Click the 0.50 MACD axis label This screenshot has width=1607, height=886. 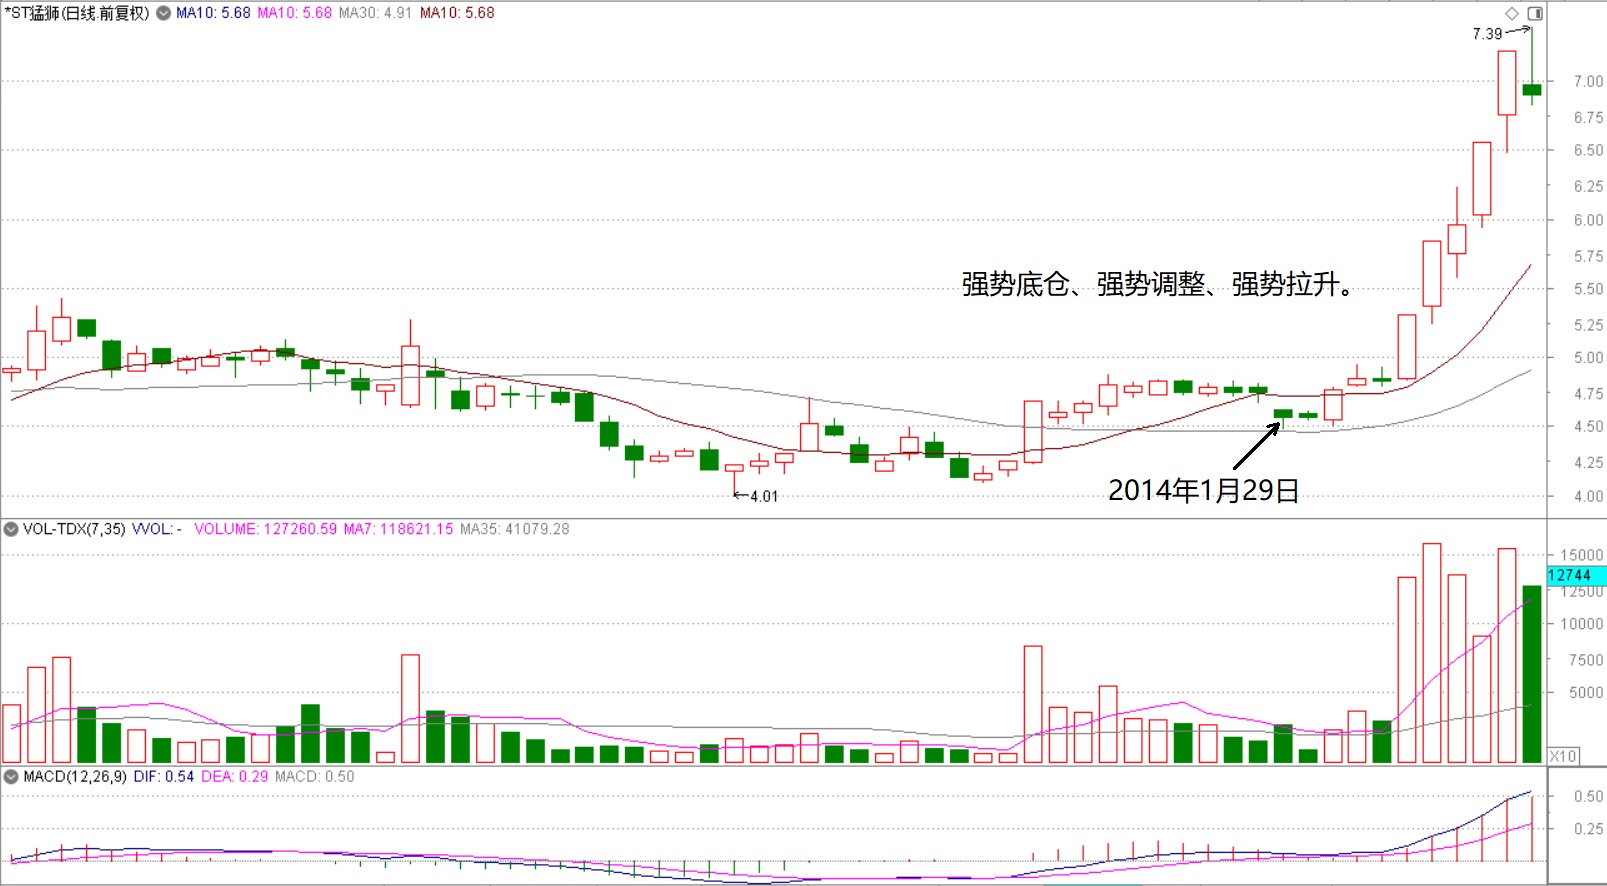tap(1588, 796)
